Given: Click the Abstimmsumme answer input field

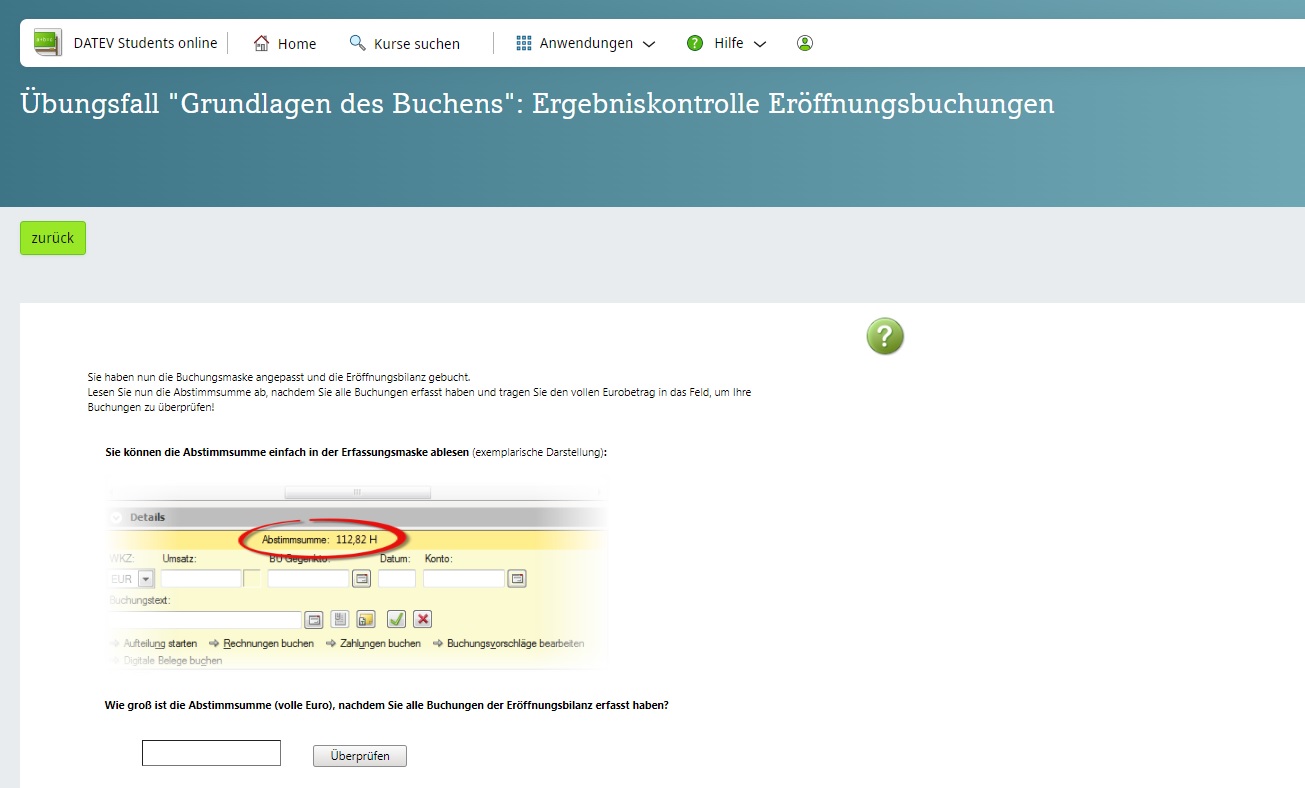Looking at the screenshot, I should 210,752.
